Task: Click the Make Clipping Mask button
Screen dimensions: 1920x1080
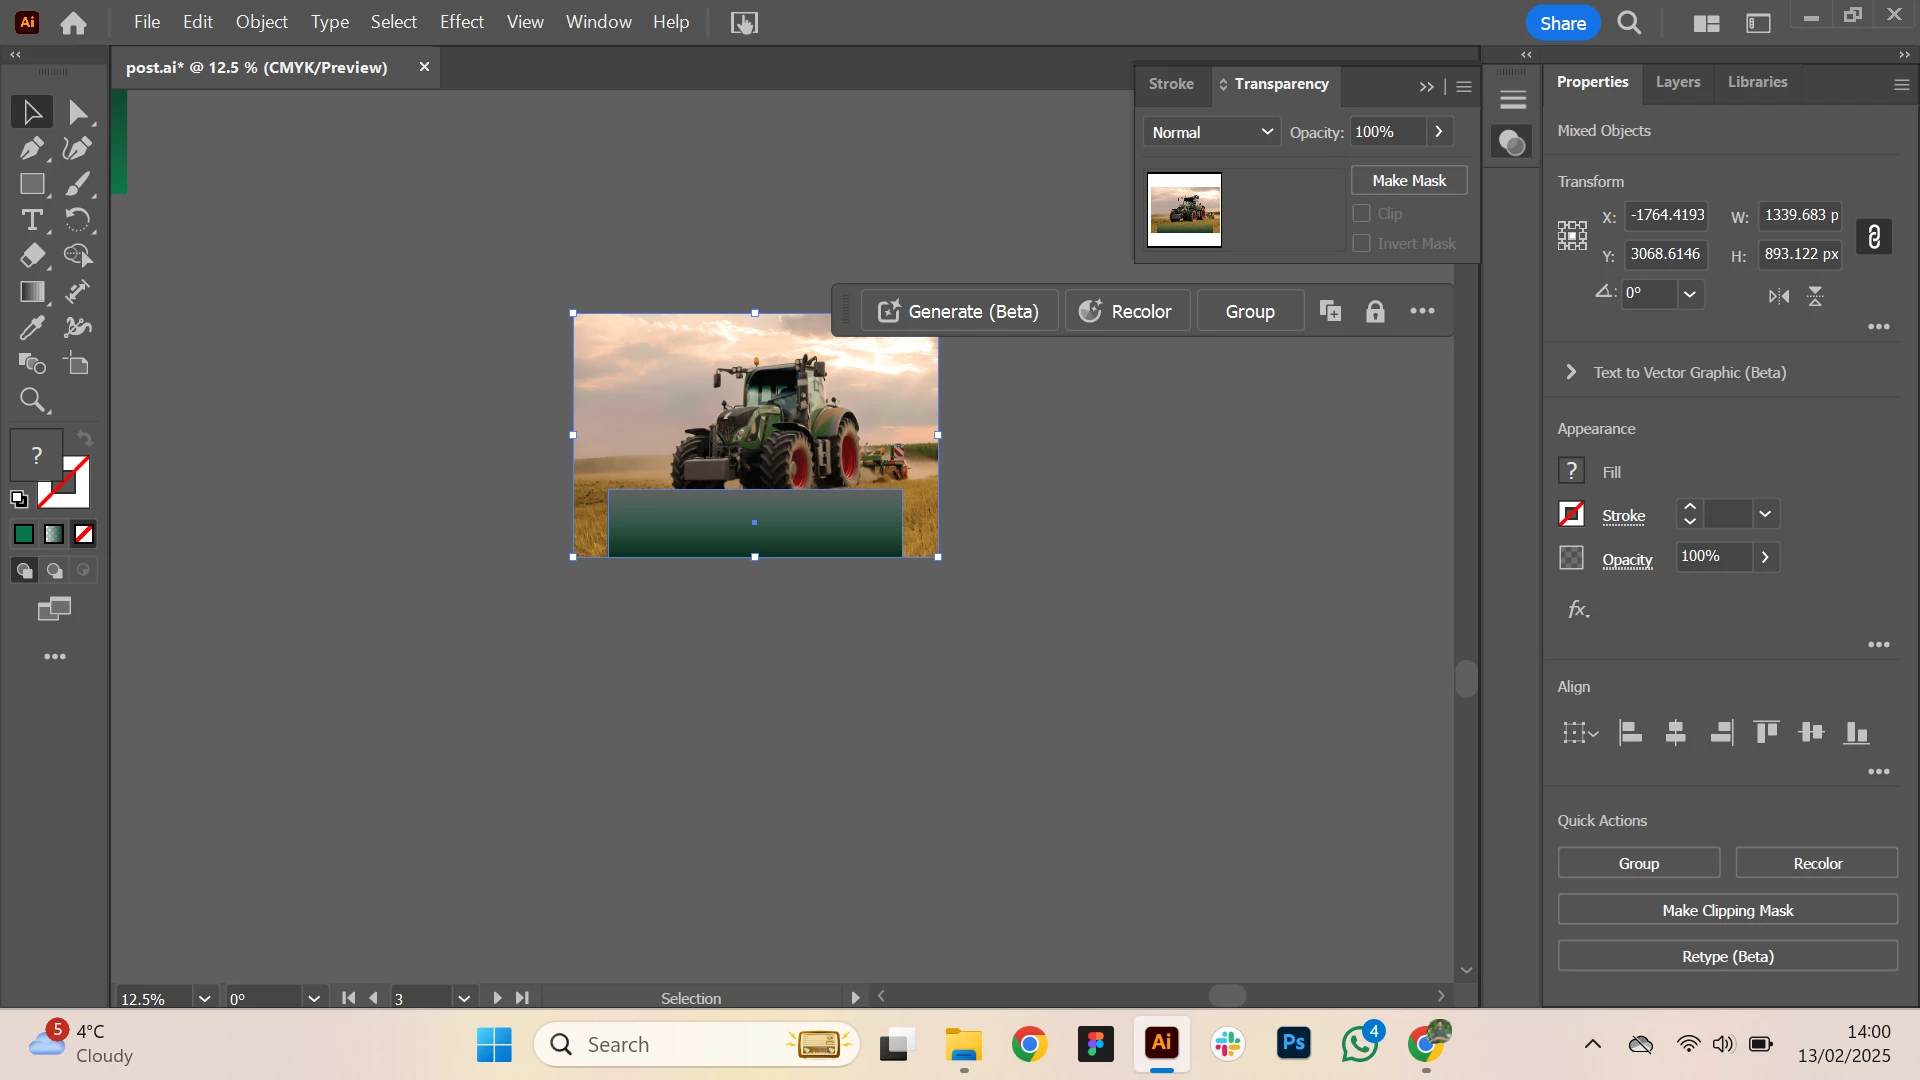Action: pyautogui.click(x=1727, y=910)
